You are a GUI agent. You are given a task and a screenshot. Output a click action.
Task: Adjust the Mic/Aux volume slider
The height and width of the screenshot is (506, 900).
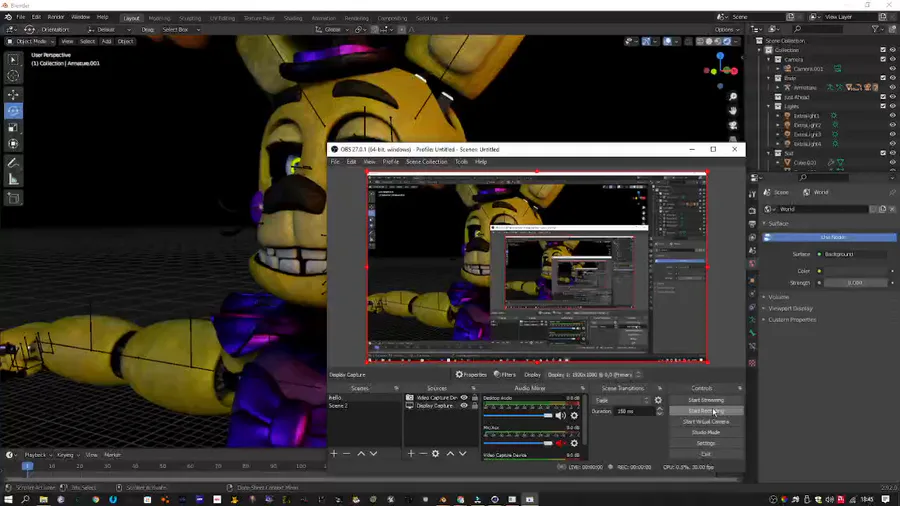(x=518, y=443)
